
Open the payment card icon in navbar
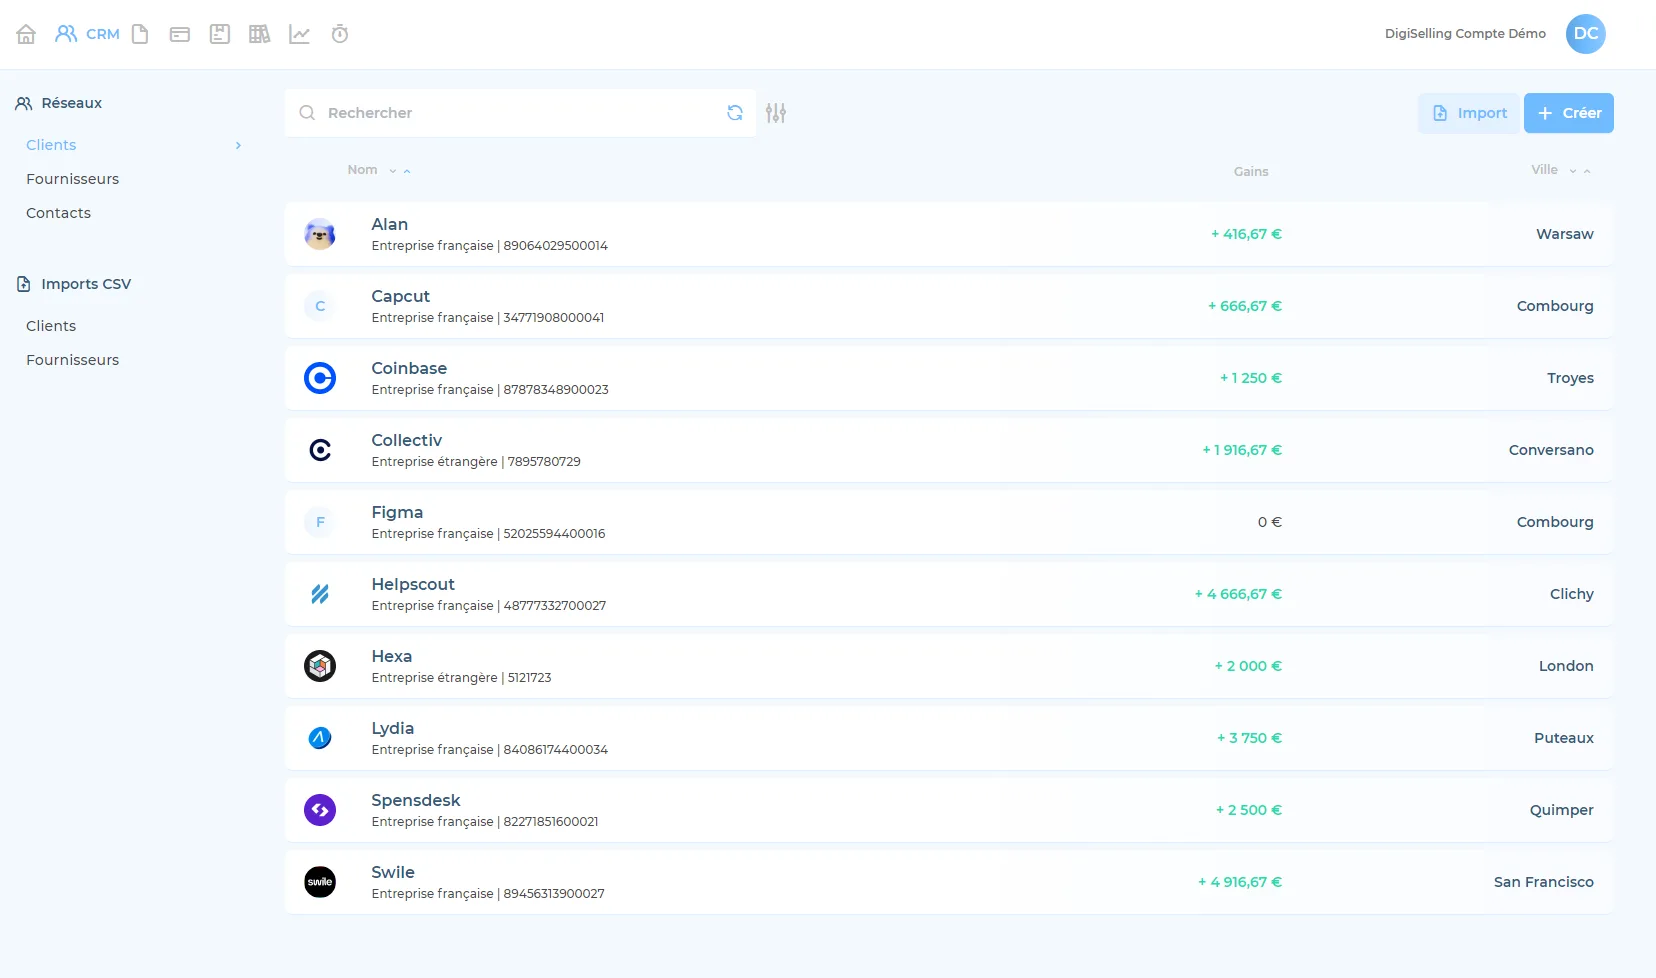pyautogui.click(x=180, y=34)
